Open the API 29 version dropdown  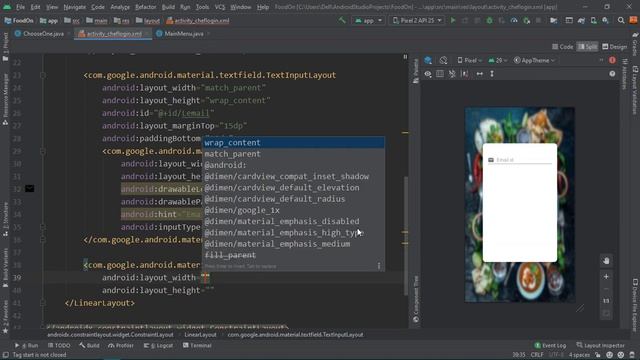(x=497, y=60)
